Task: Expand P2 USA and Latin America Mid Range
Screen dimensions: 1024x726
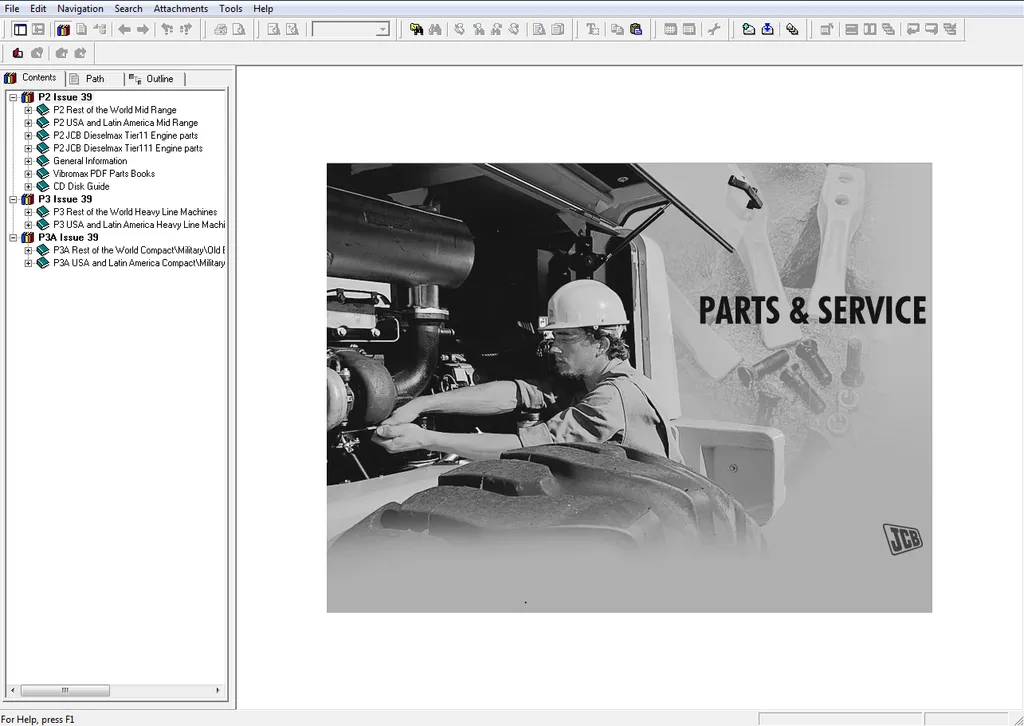Action: tap(28, 123)
